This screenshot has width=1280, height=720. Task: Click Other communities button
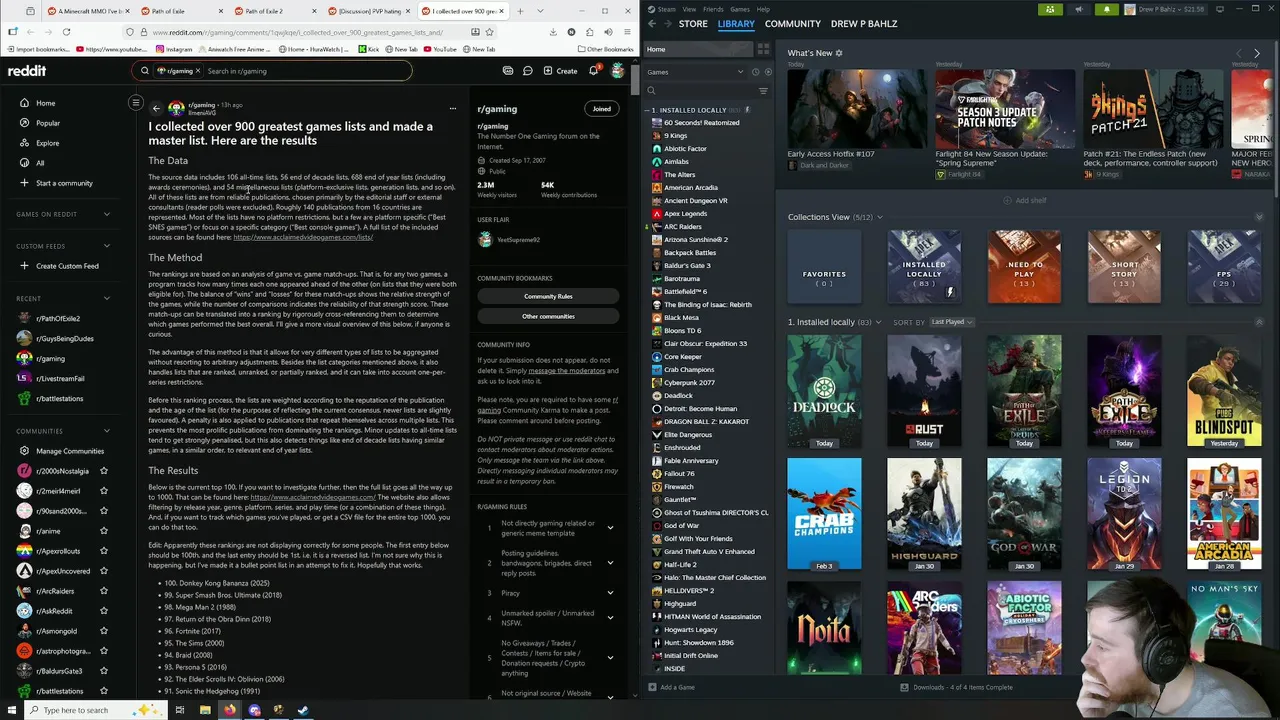tap(548, 316)
